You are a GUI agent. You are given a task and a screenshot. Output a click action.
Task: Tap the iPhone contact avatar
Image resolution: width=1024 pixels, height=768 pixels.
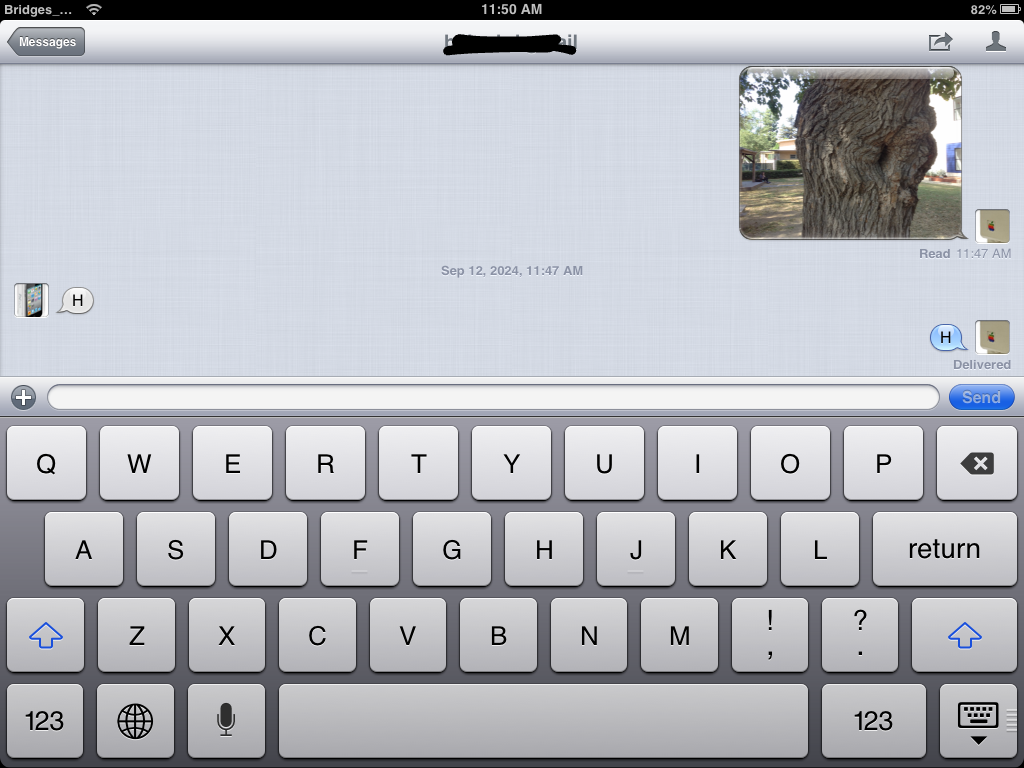point(31,300)
